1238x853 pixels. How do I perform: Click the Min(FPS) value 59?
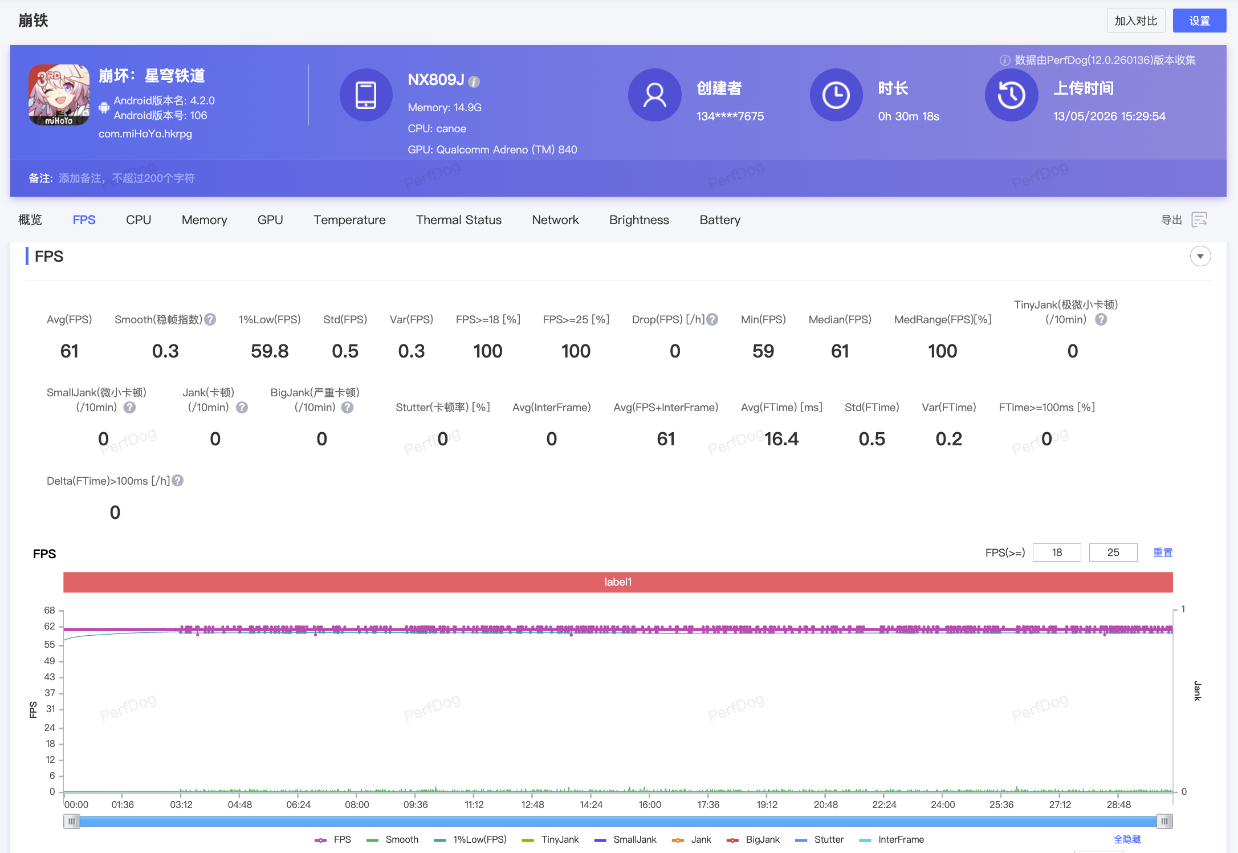click(764, 351)
